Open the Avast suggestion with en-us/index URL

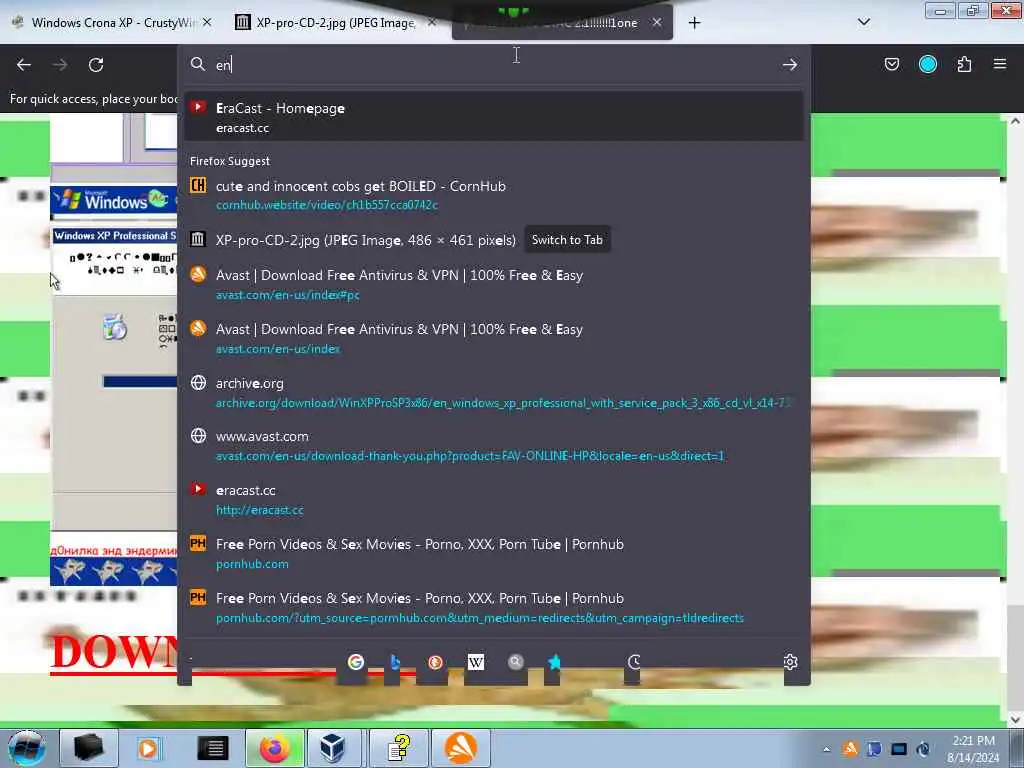click(494, 338)
